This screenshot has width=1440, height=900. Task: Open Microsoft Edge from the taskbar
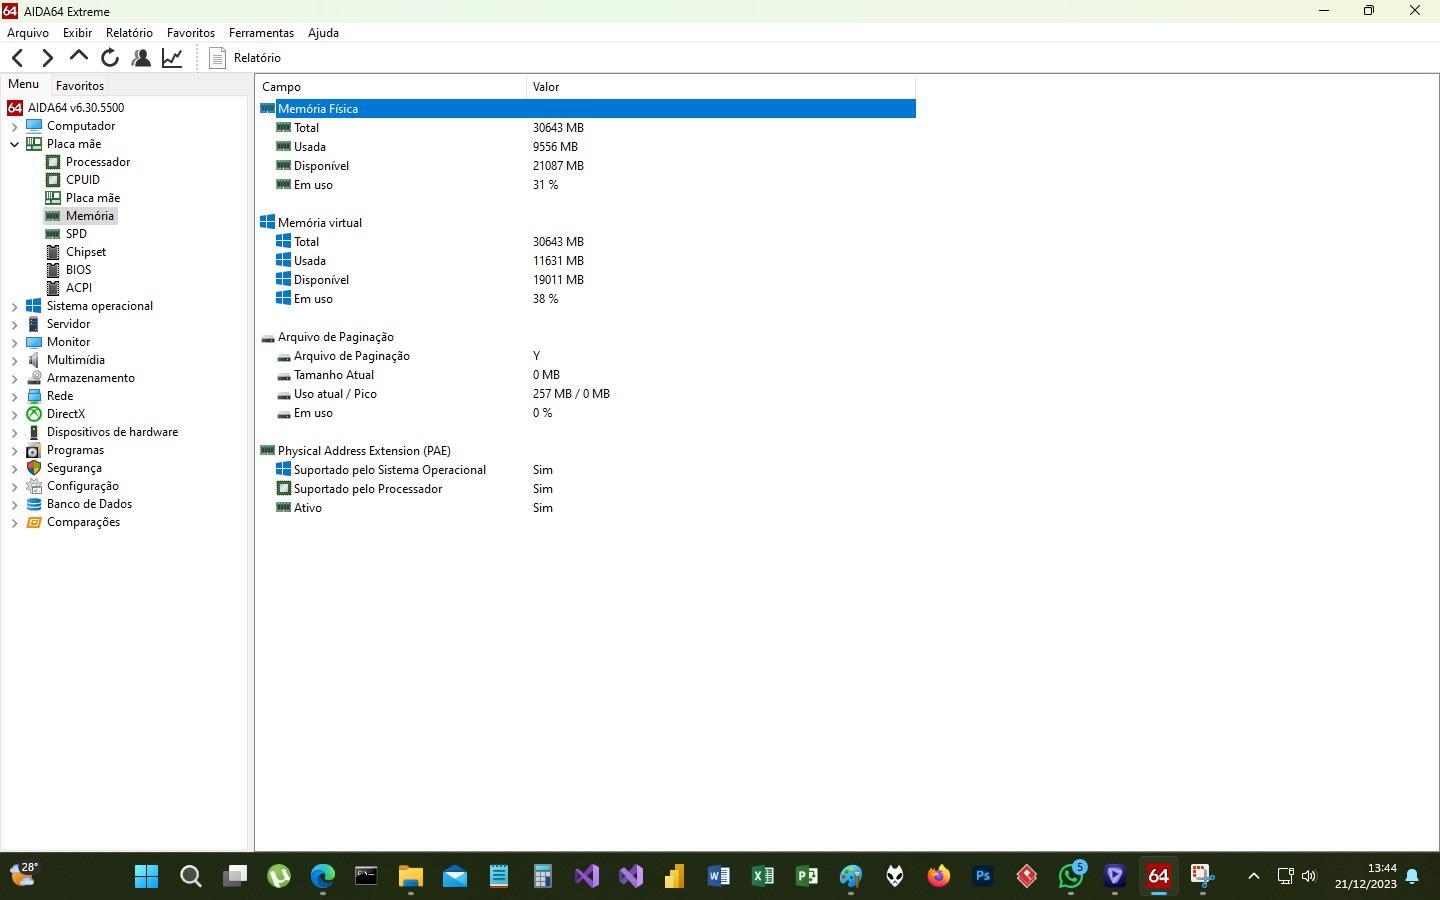click(322, 877)
